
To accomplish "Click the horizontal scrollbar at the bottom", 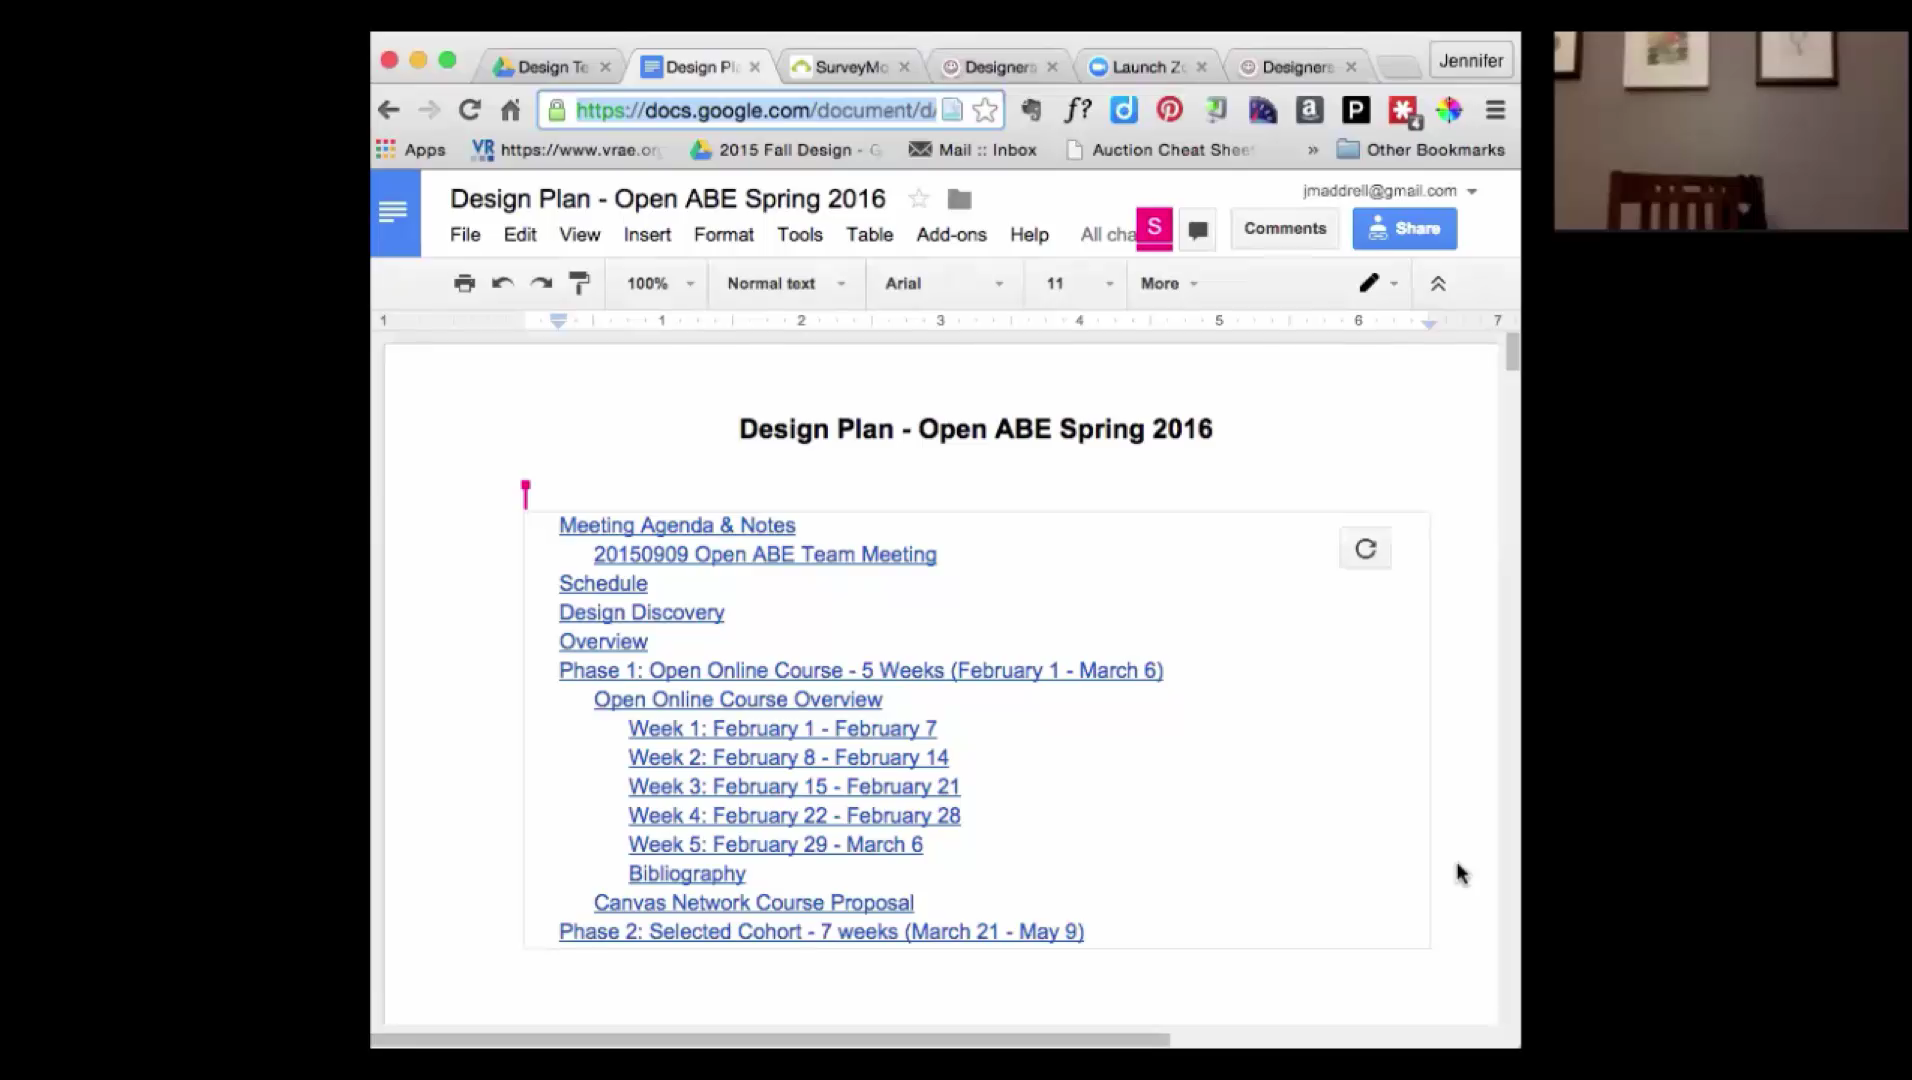I will click(770, 1040).
